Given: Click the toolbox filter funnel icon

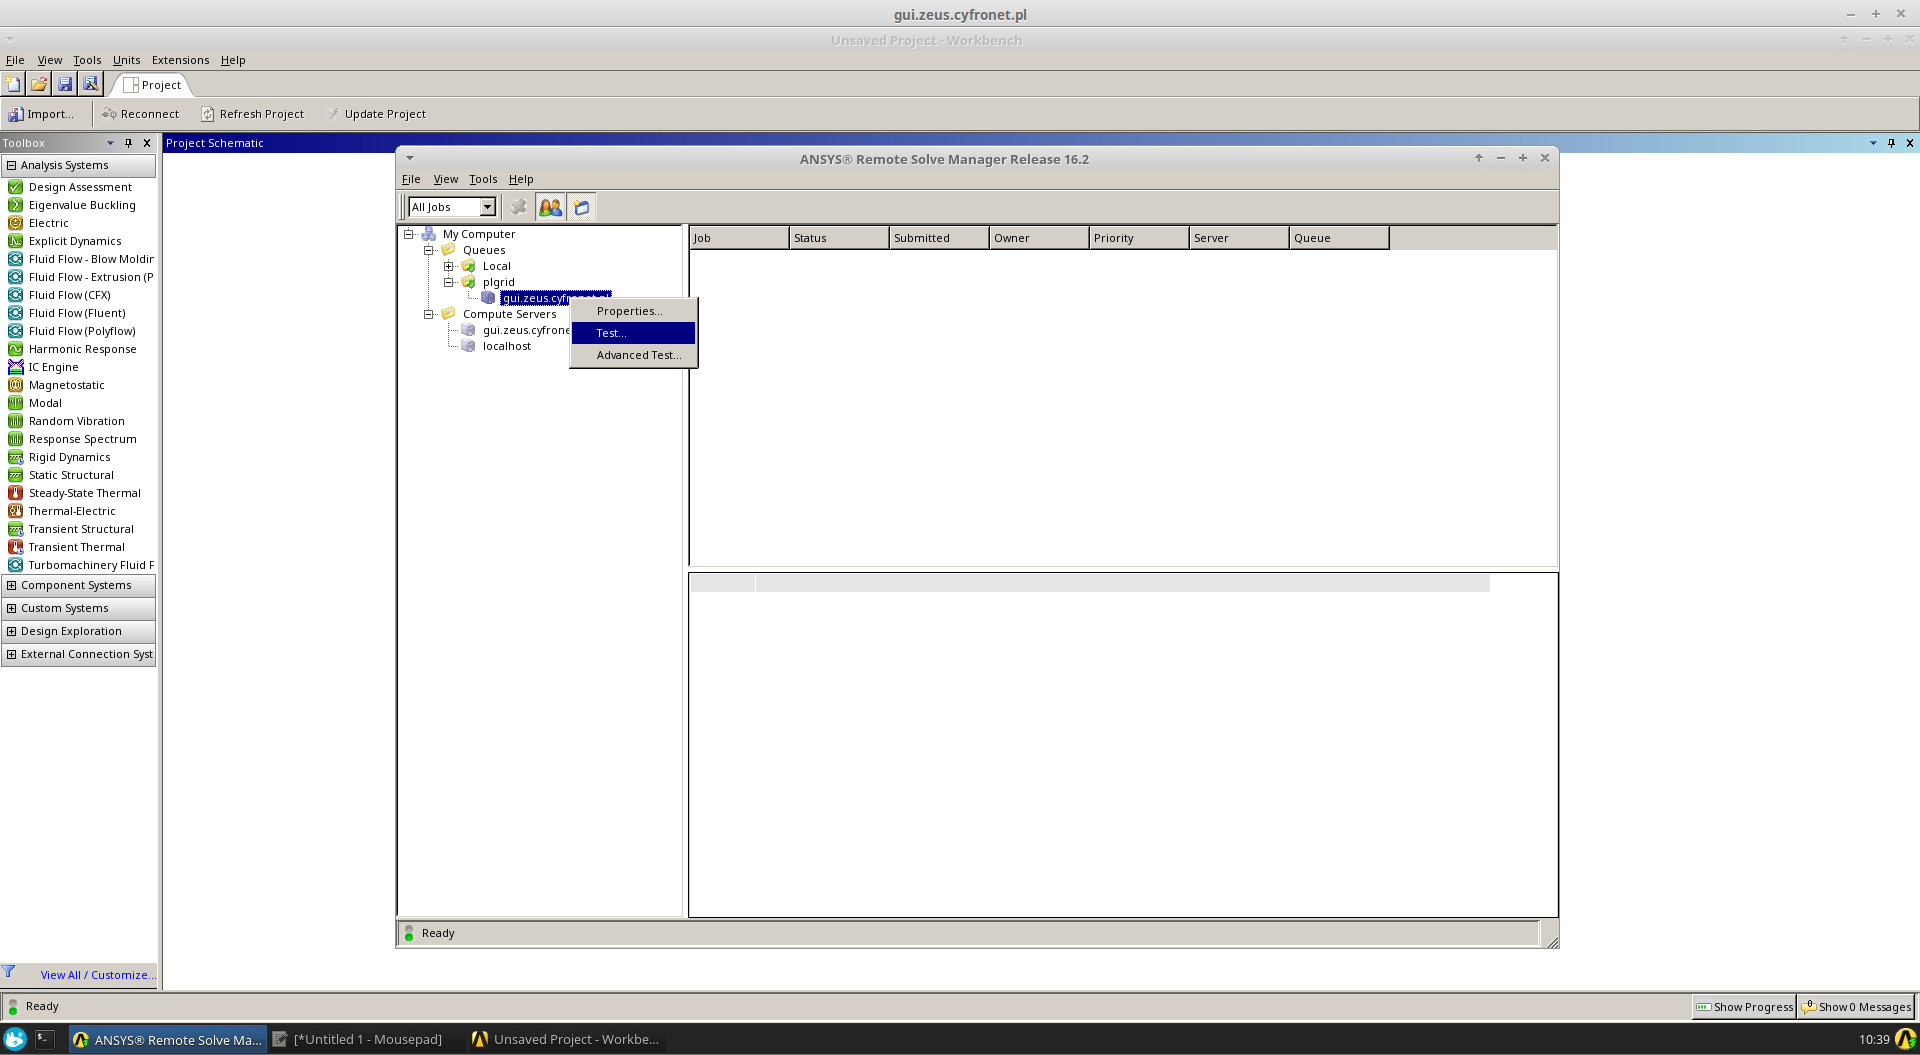Looking at the screenshot, I should point(8,971).
